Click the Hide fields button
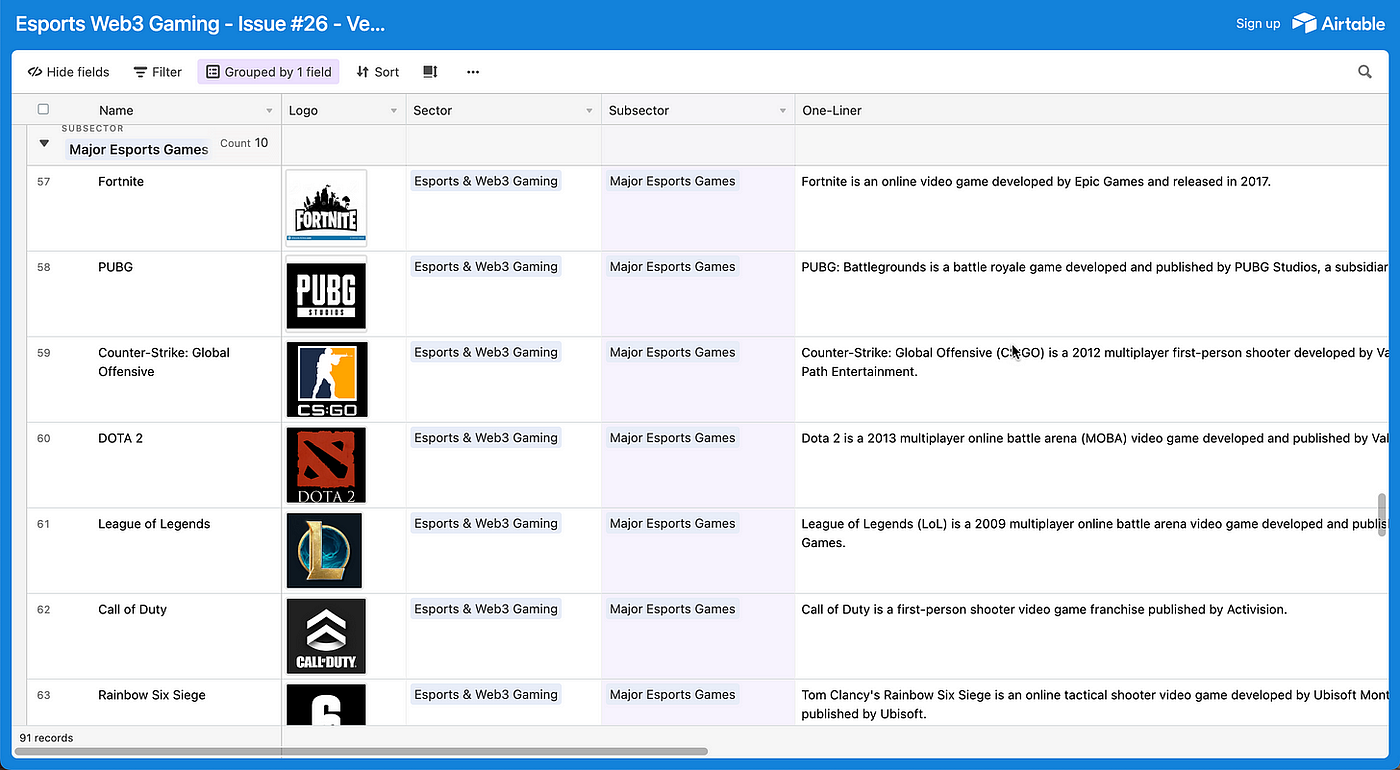The width and height of the screenshot is (1400, 770). click(68, 72)
